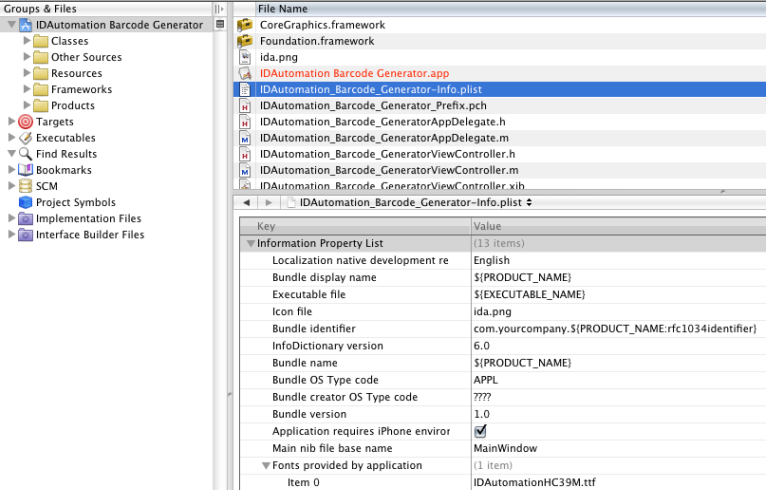The width and height of the screenshot is (766, 490).
Task: Click the Products folder icon
Action: click(41, 106)
